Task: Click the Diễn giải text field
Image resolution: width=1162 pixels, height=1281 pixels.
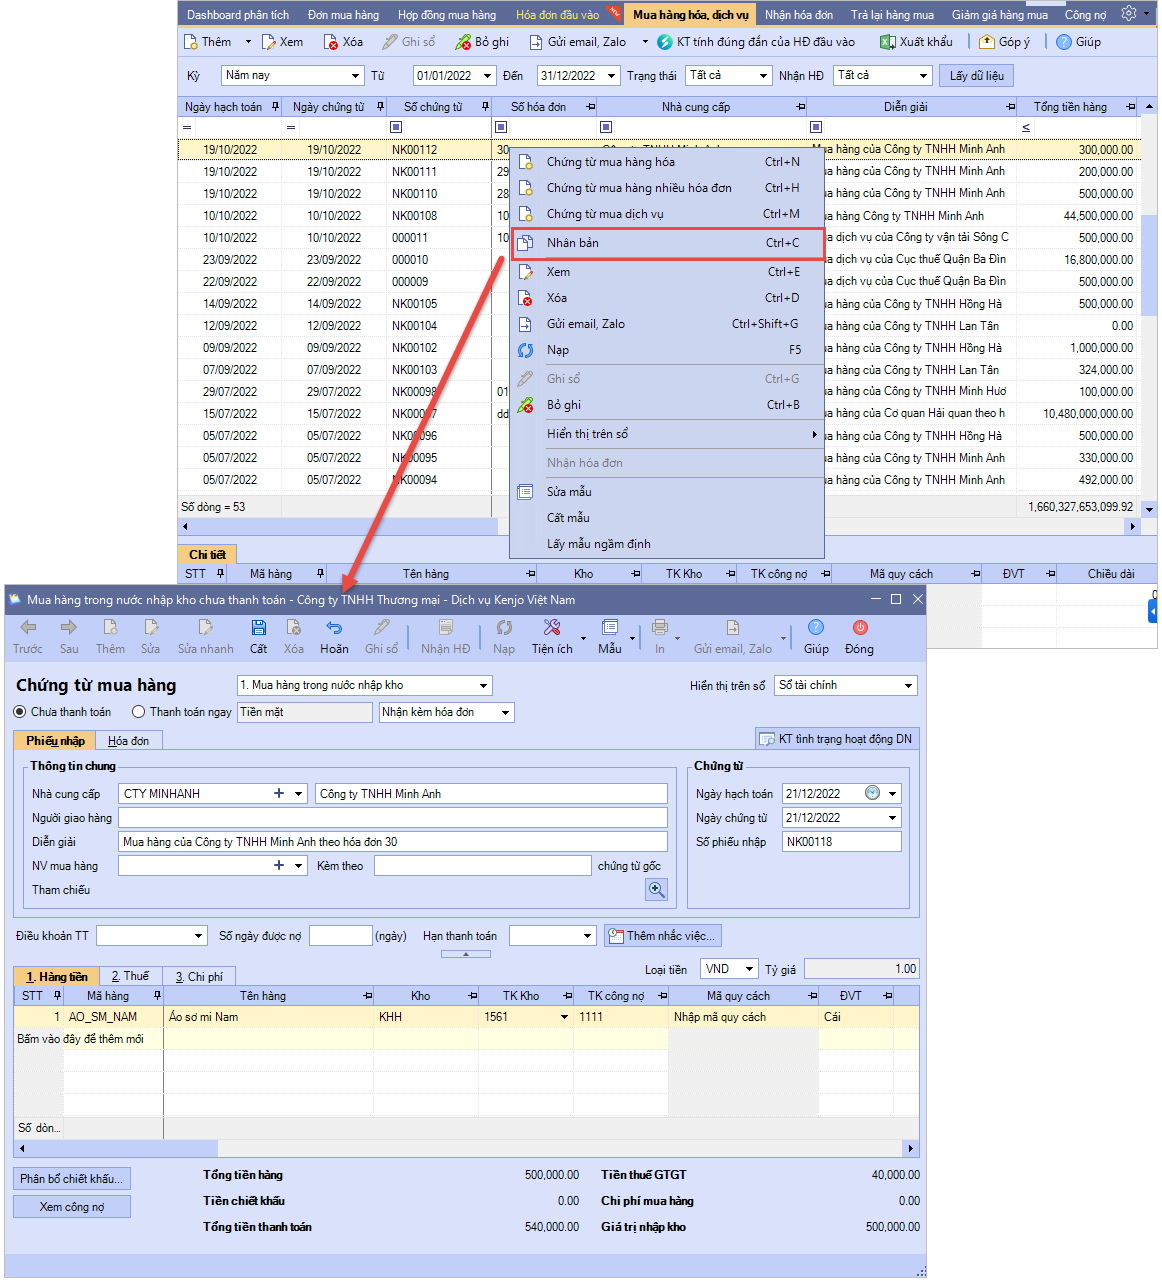Action: 392,842
